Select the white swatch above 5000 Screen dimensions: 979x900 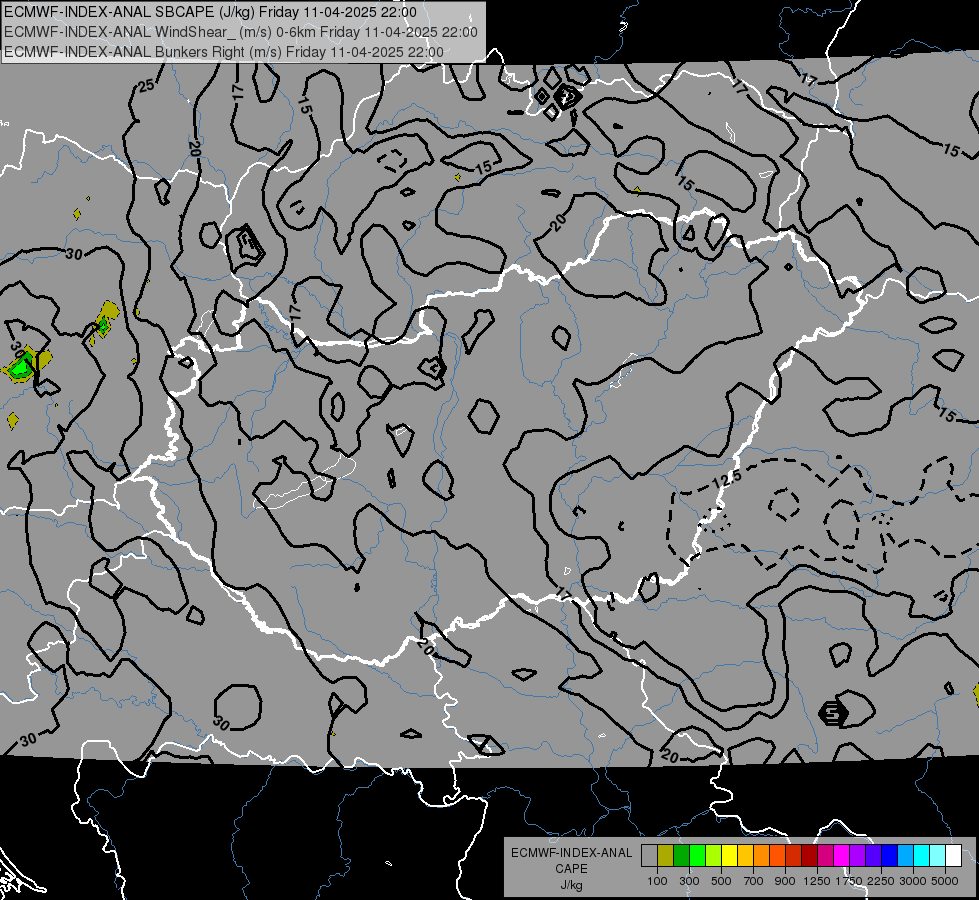[953, 855]
